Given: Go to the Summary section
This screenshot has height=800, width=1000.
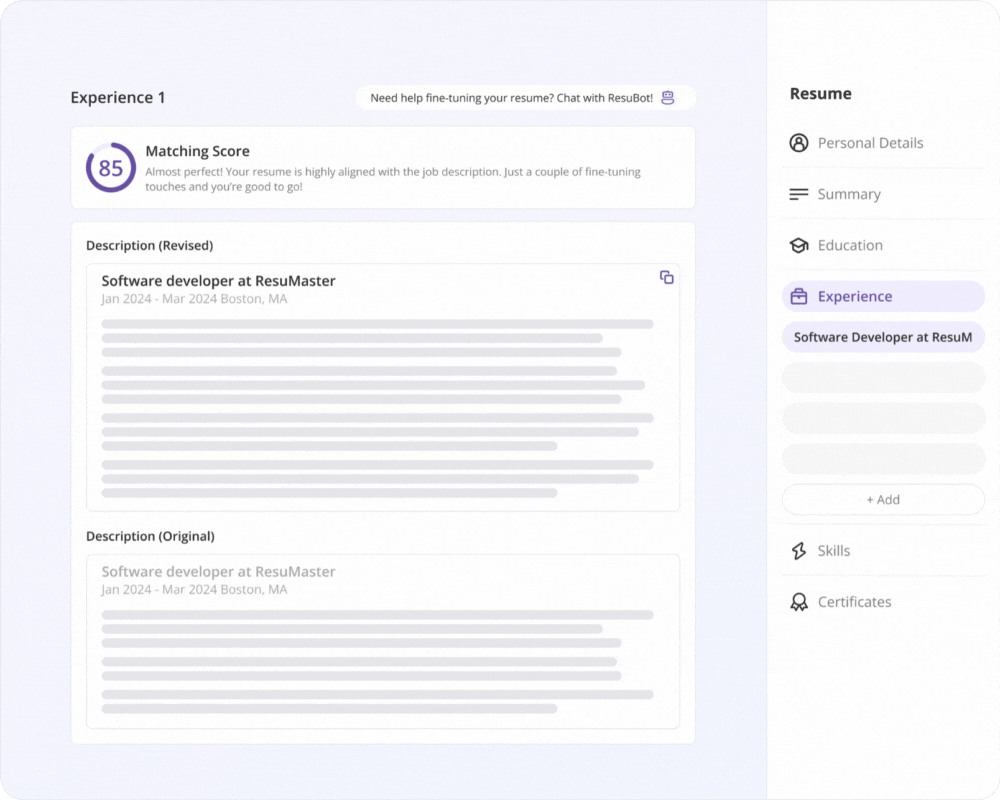Looking at the screenshot, I should tap(849, 194).
